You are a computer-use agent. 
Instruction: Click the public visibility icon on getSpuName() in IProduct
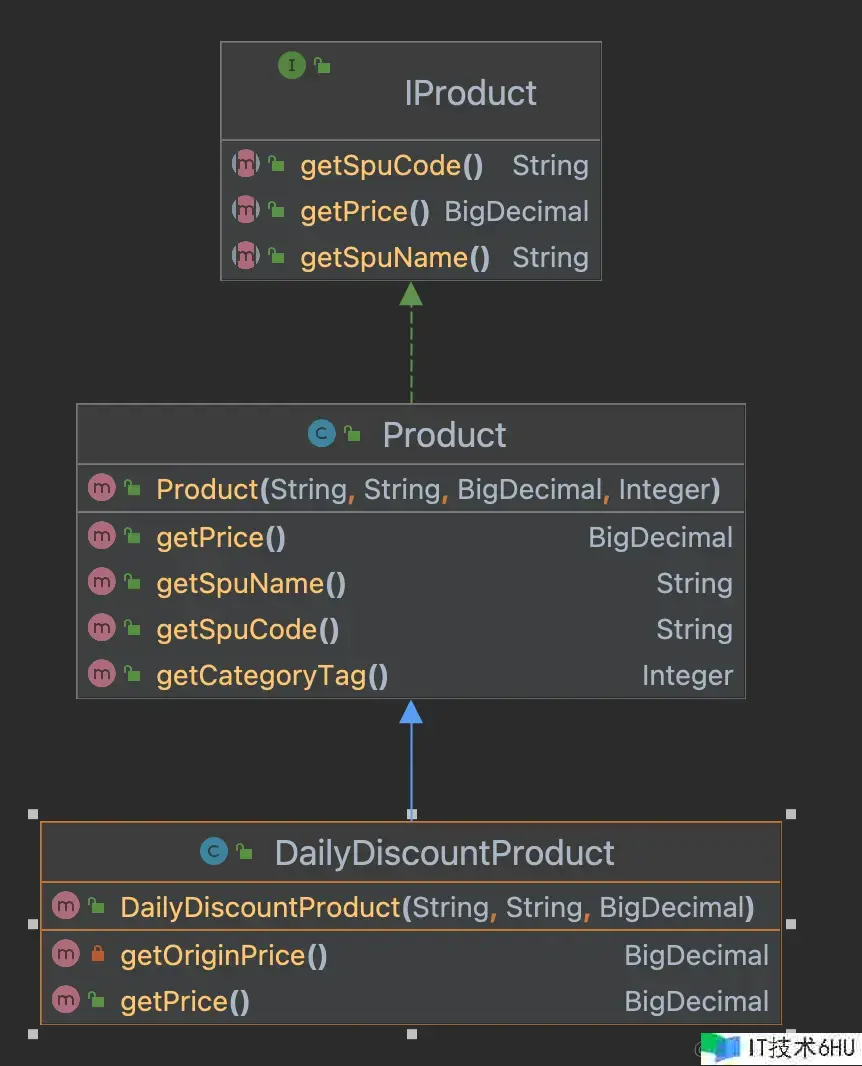click(x=276, y=258)
